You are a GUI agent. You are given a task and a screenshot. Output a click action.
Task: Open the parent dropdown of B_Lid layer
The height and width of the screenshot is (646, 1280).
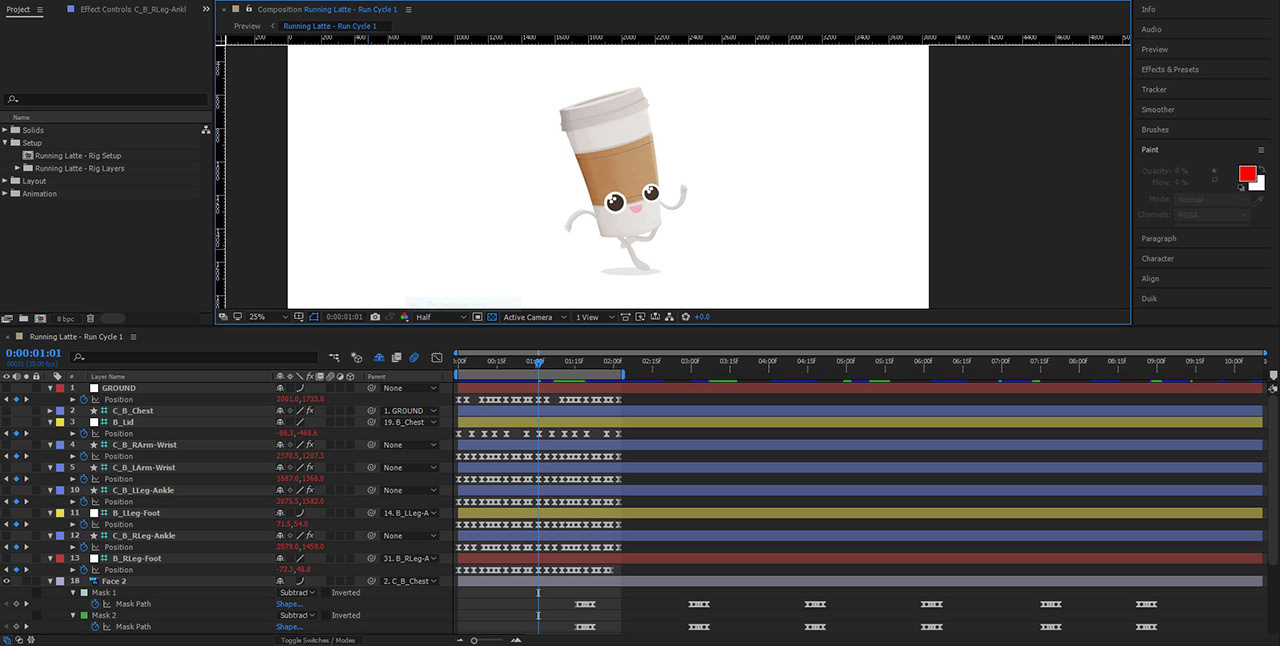coord(409,422)
